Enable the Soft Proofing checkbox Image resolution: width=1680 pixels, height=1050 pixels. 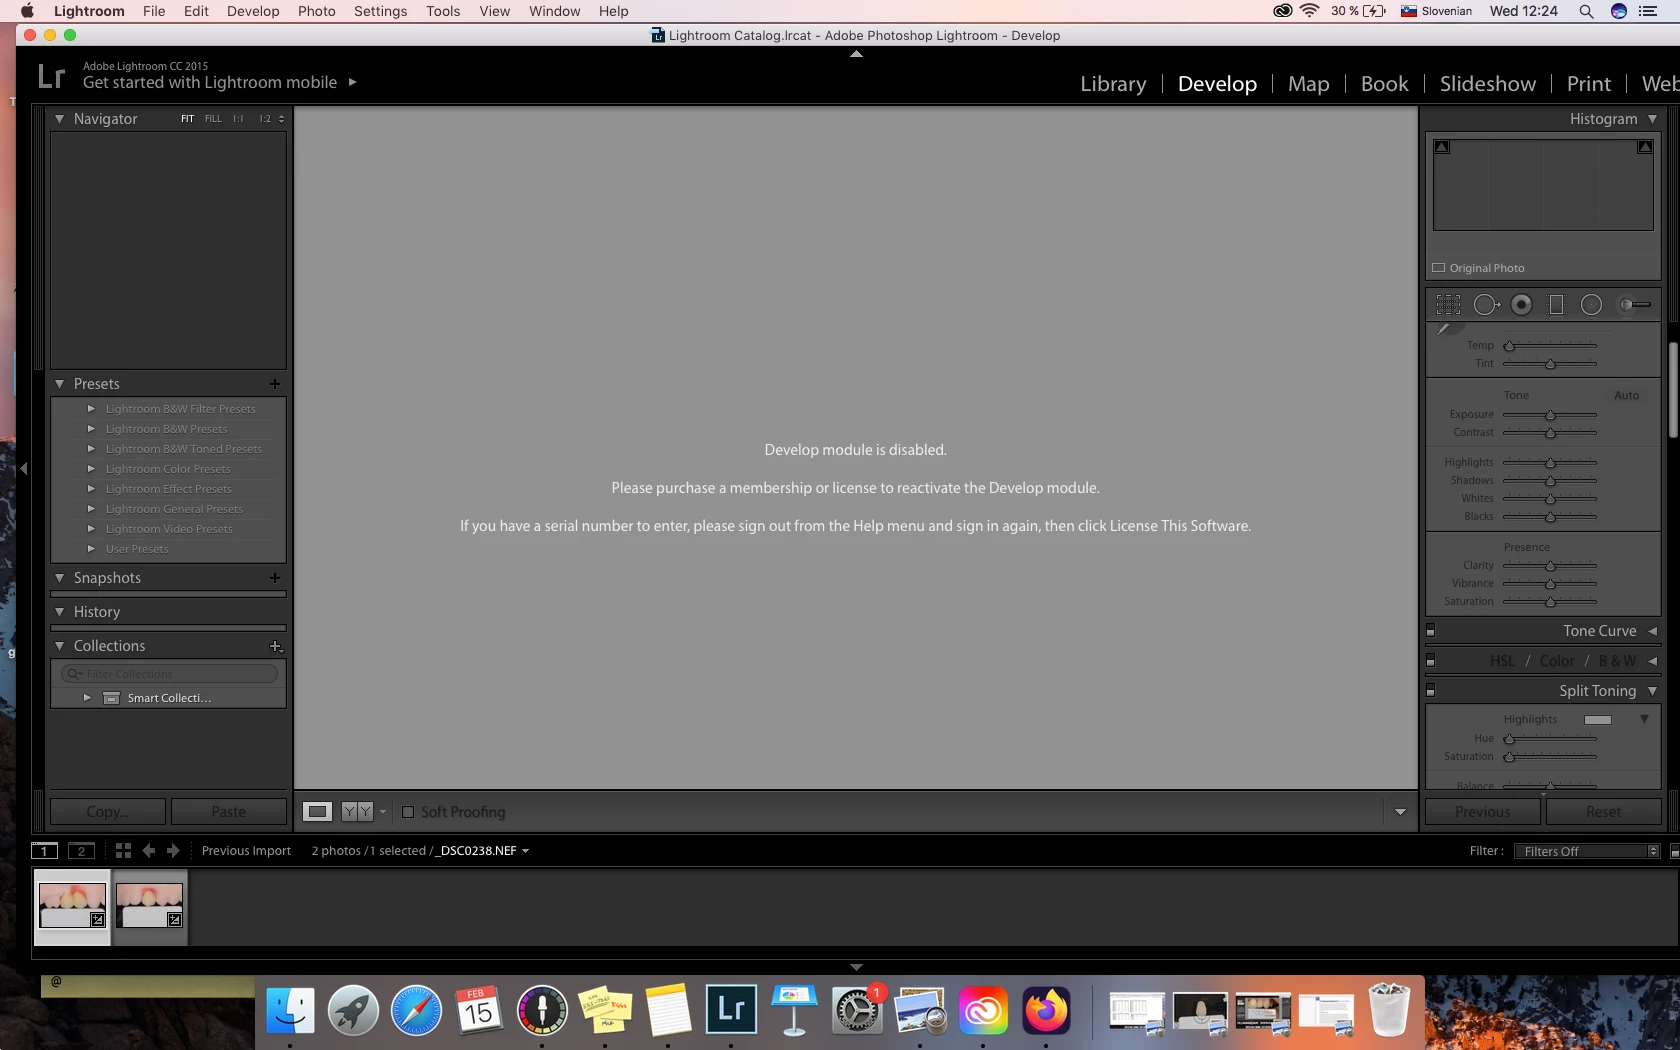(x=408, y=812)
